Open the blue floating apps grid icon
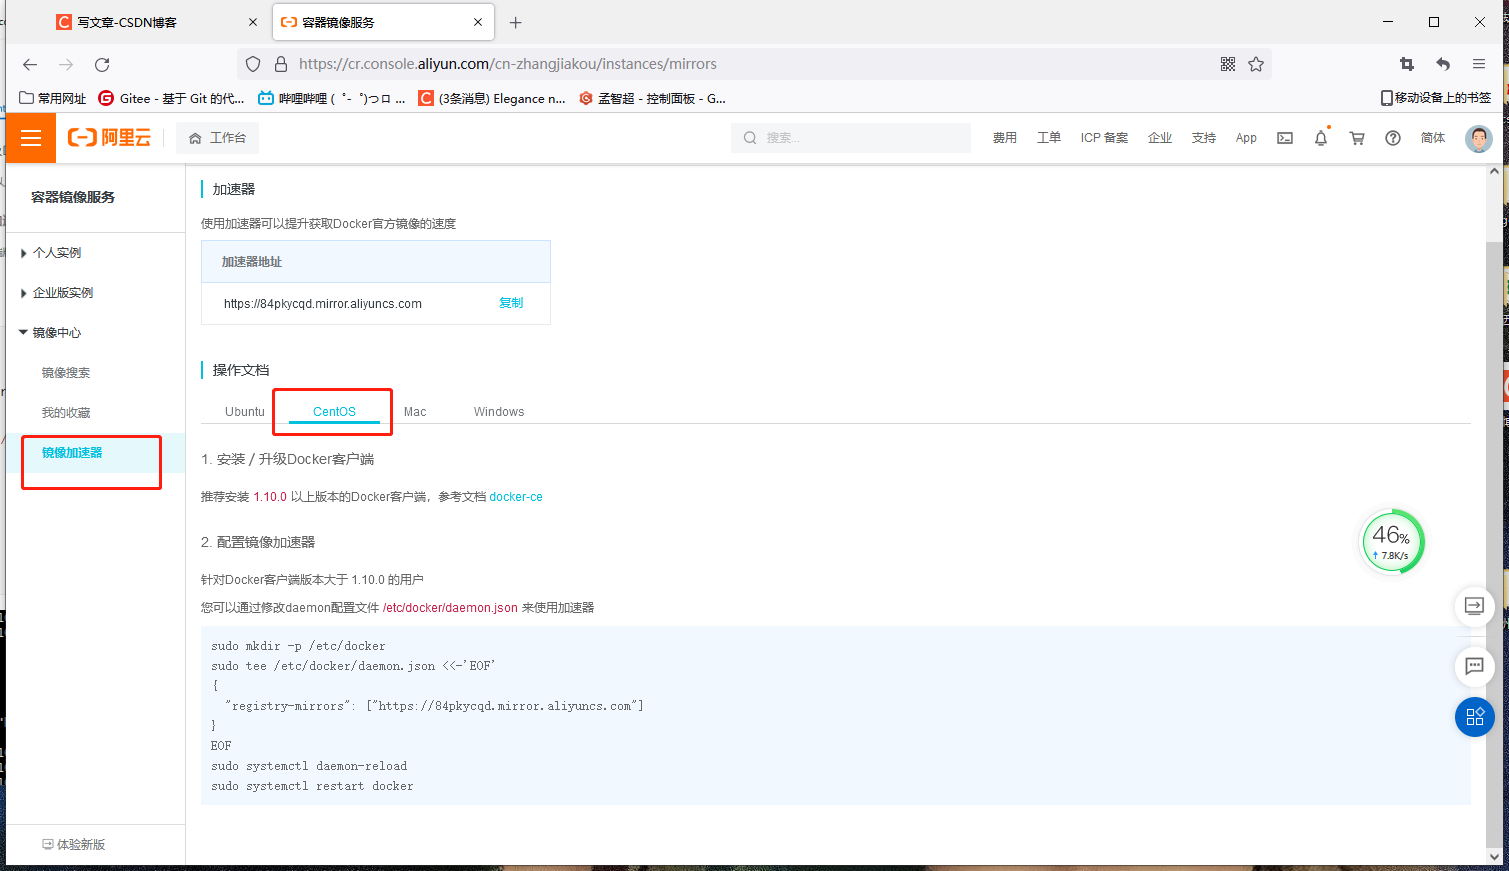Screen dimensions: 1509x871 pyautogui.click(x=1475, y=717)
